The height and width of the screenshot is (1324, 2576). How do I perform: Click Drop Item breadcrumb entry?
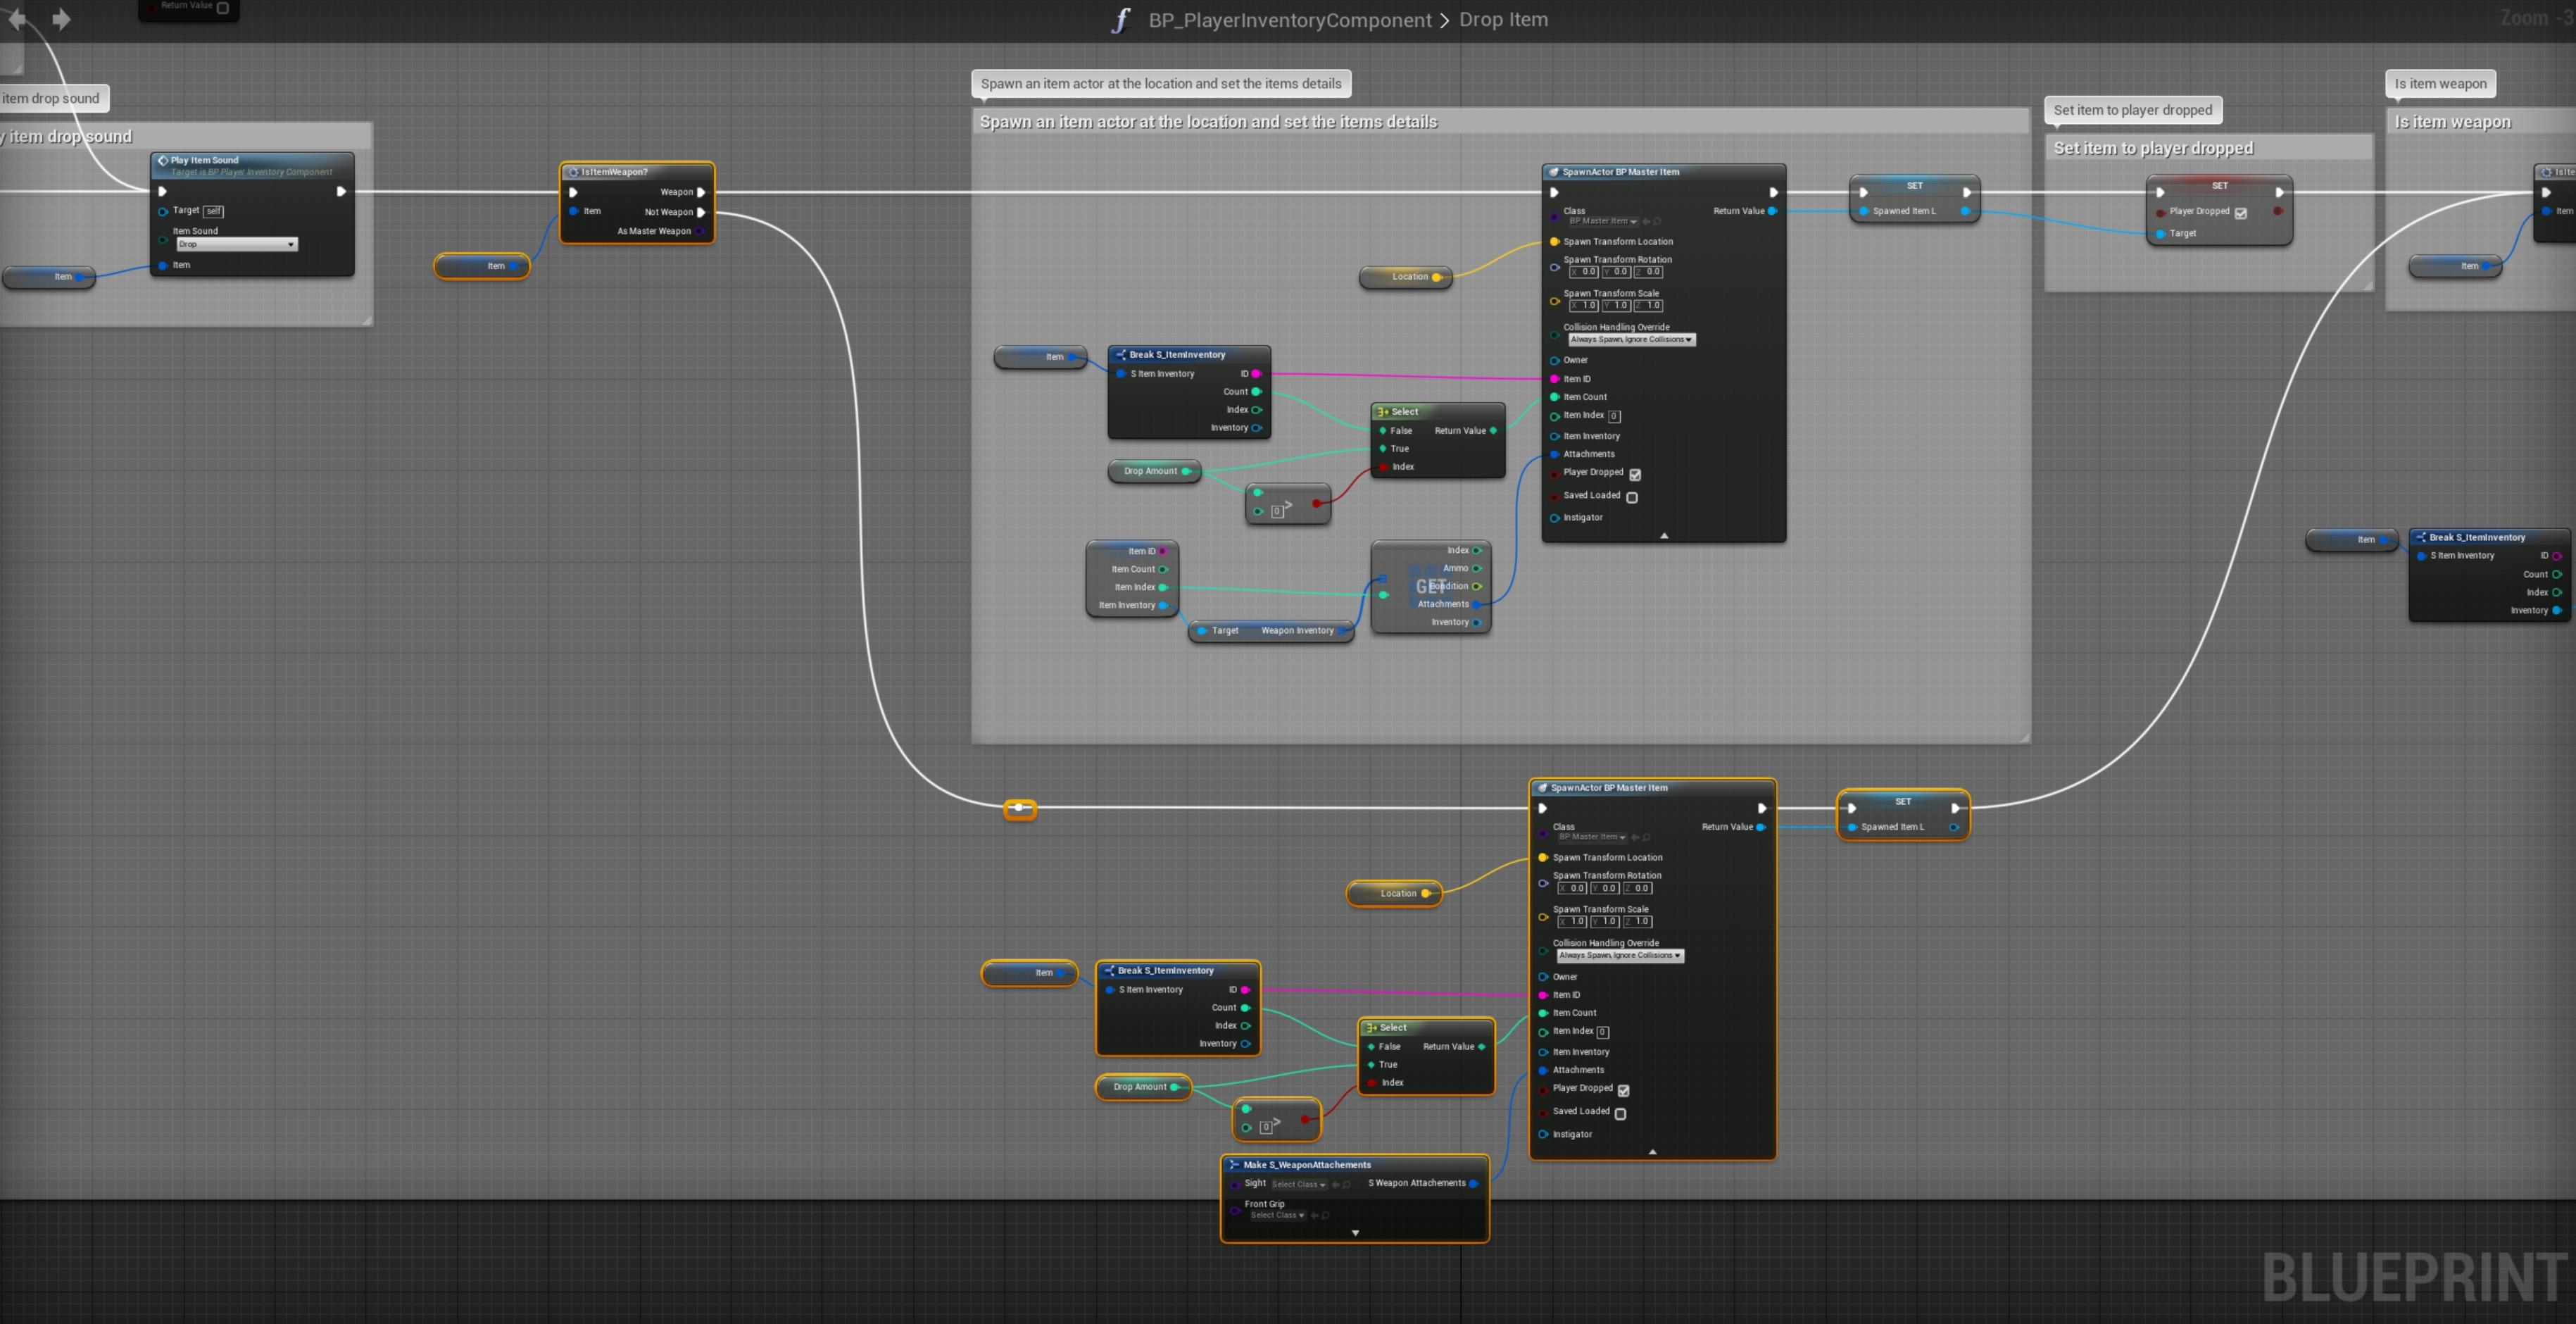pos(1503,20)
